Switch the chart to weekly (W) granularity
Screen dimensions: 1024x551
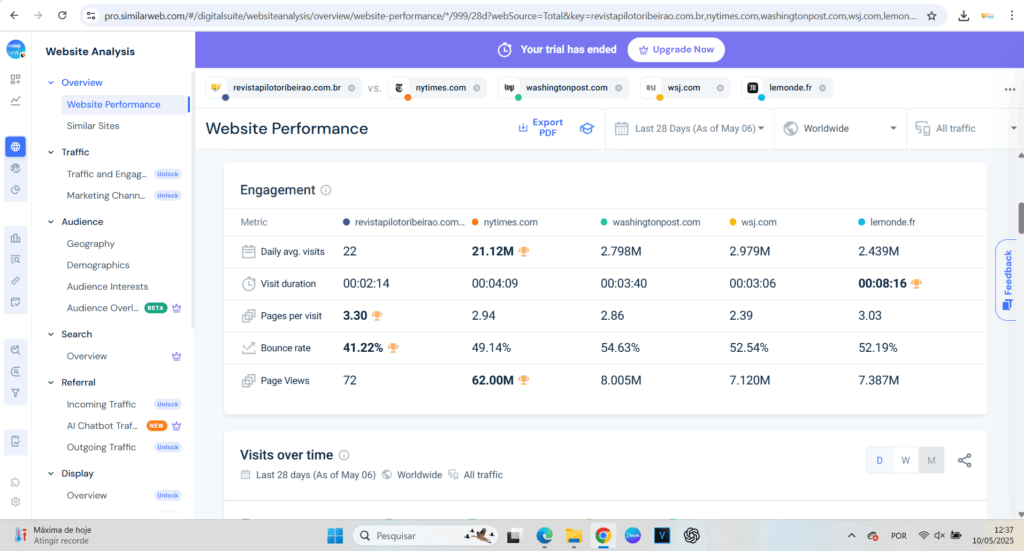905,460
